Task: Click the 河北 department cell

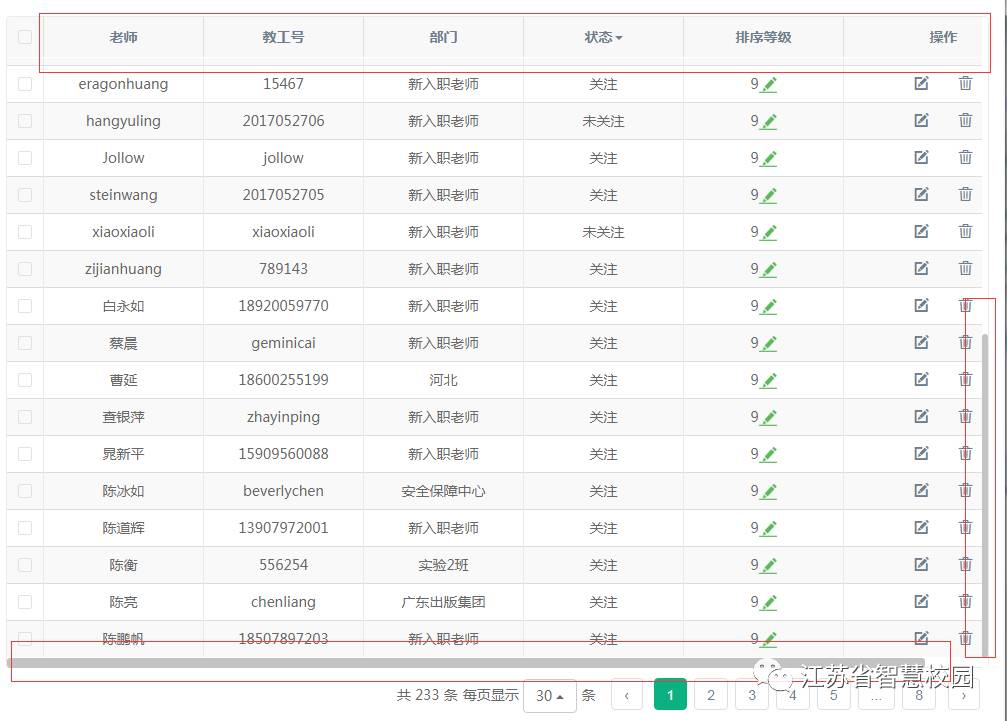Action: coord(443,380)
